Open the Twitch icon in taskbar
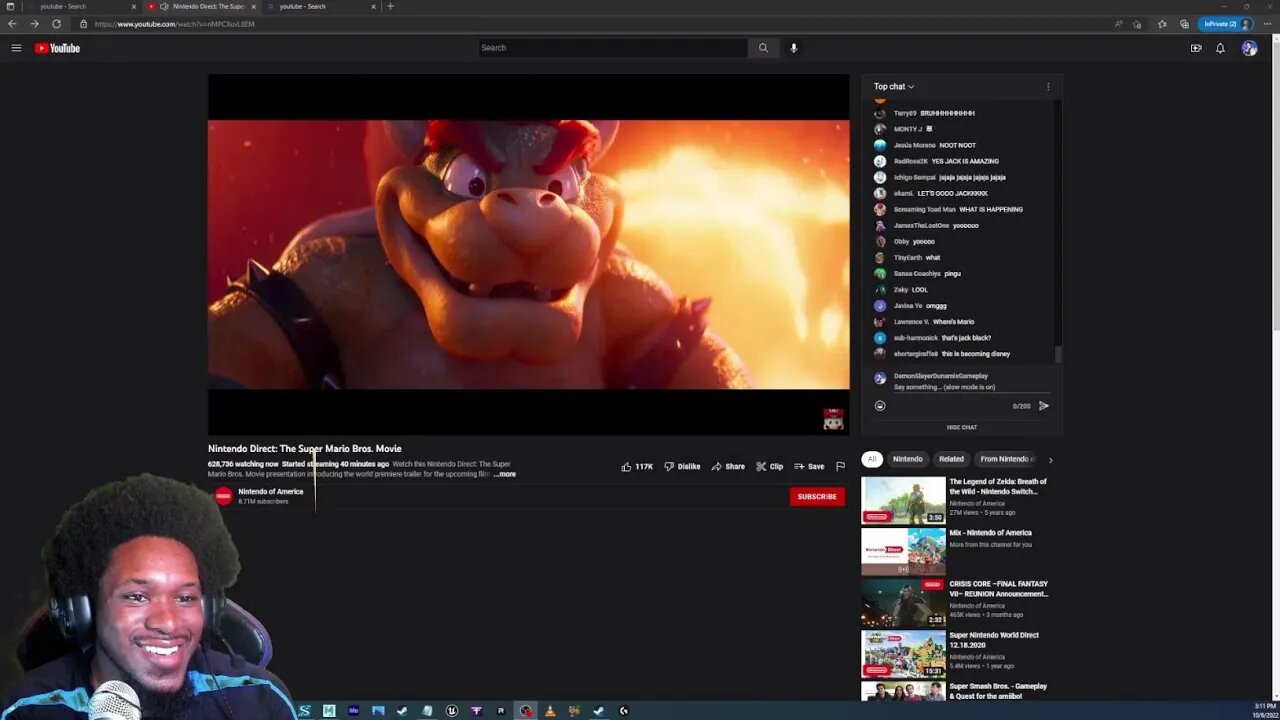The height and width of the screenshot is (720, 1280). click(476, 711)
